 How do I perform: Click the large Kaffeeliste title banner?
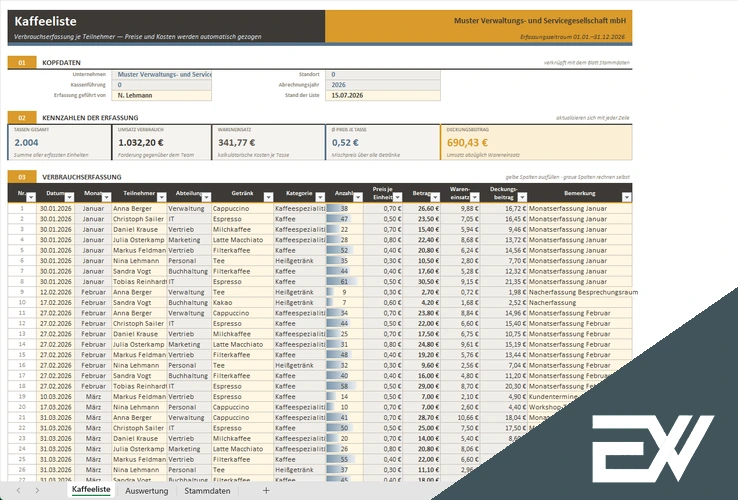[x=45, y=21]
